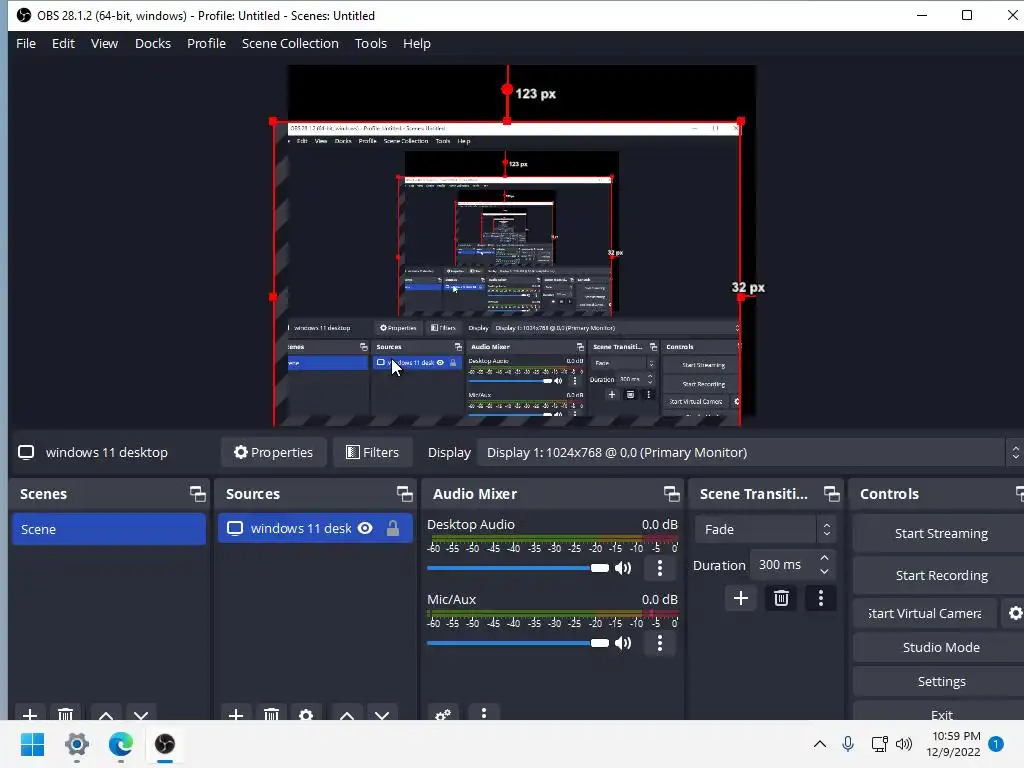Open the Help menu

pyautogui.click(x=417, y=44)
